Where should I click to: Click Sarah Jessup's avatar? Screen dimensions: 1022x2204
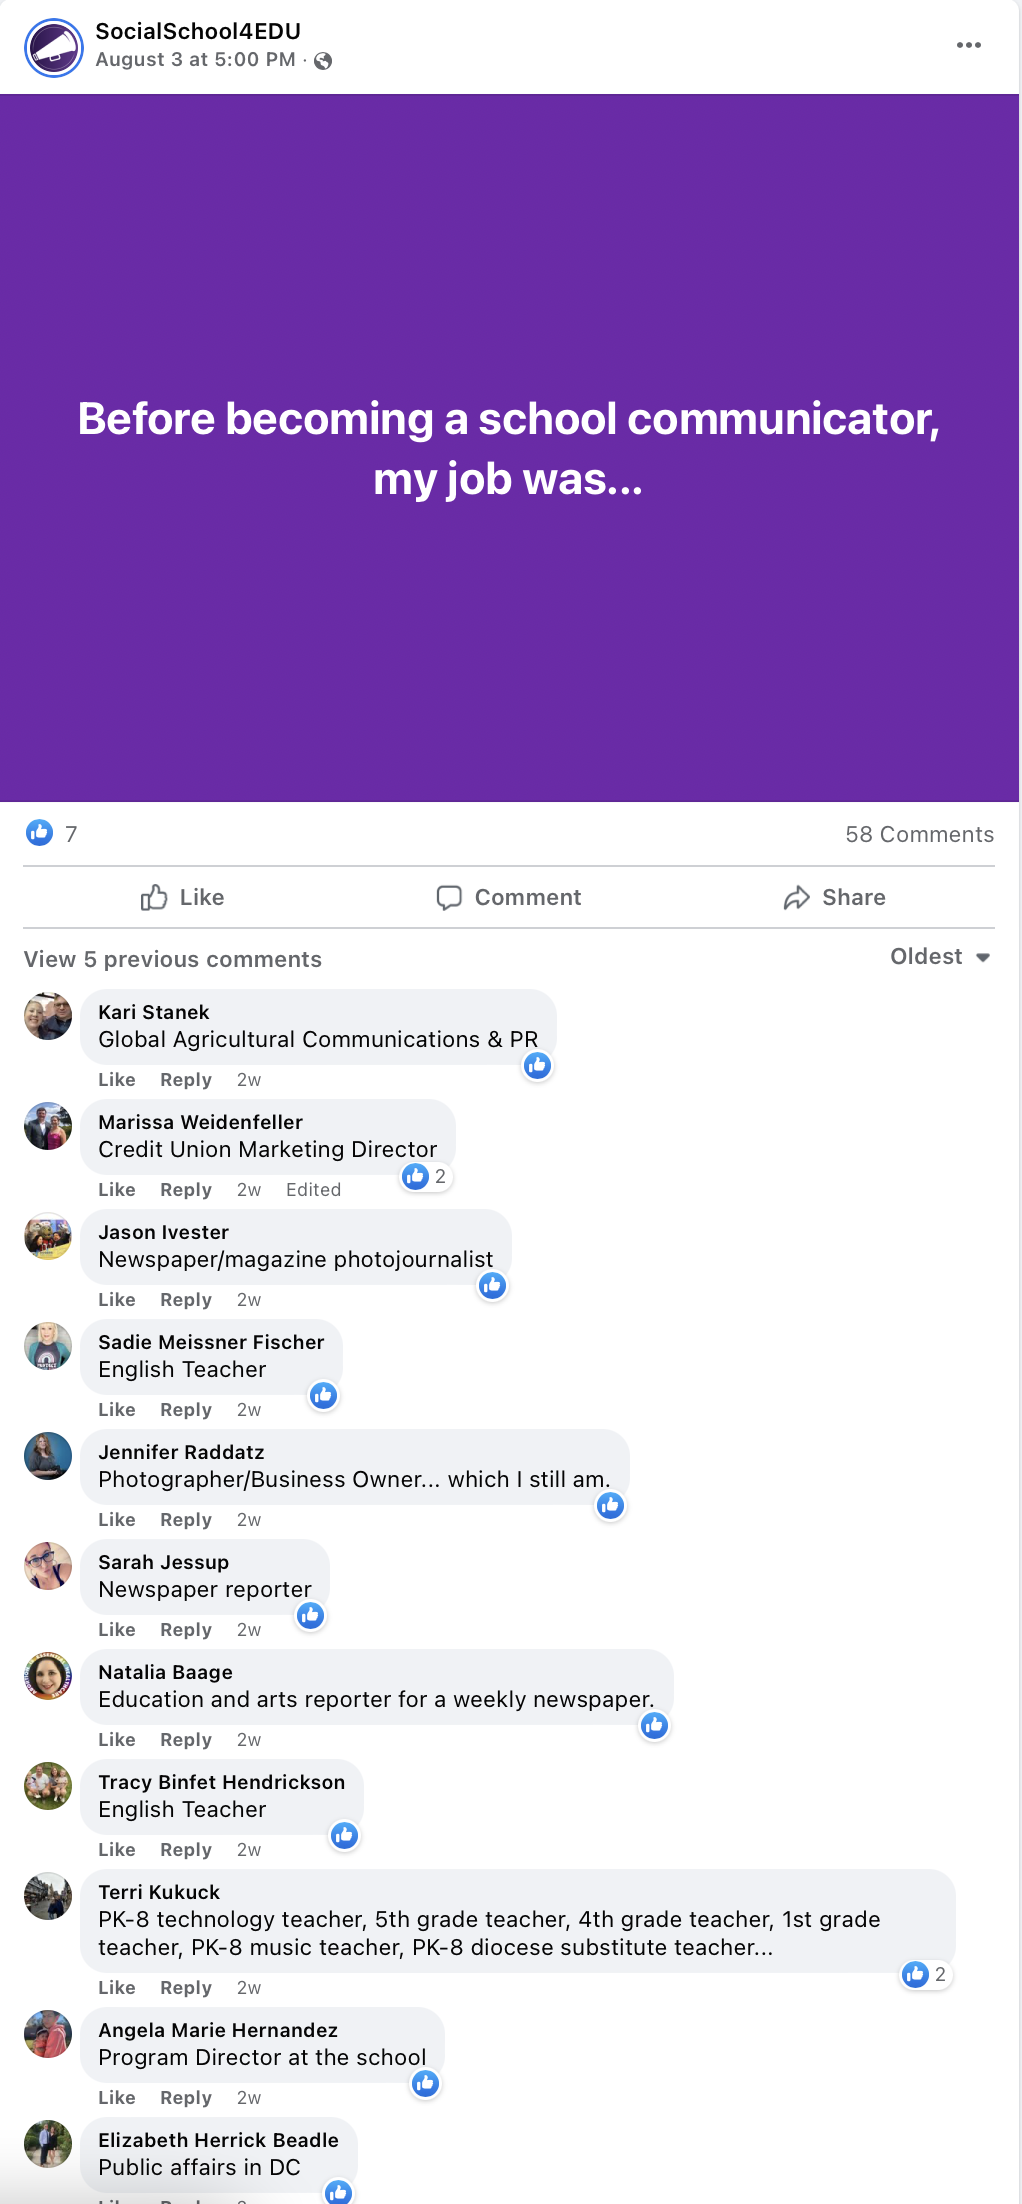[x=48, y=1566]
